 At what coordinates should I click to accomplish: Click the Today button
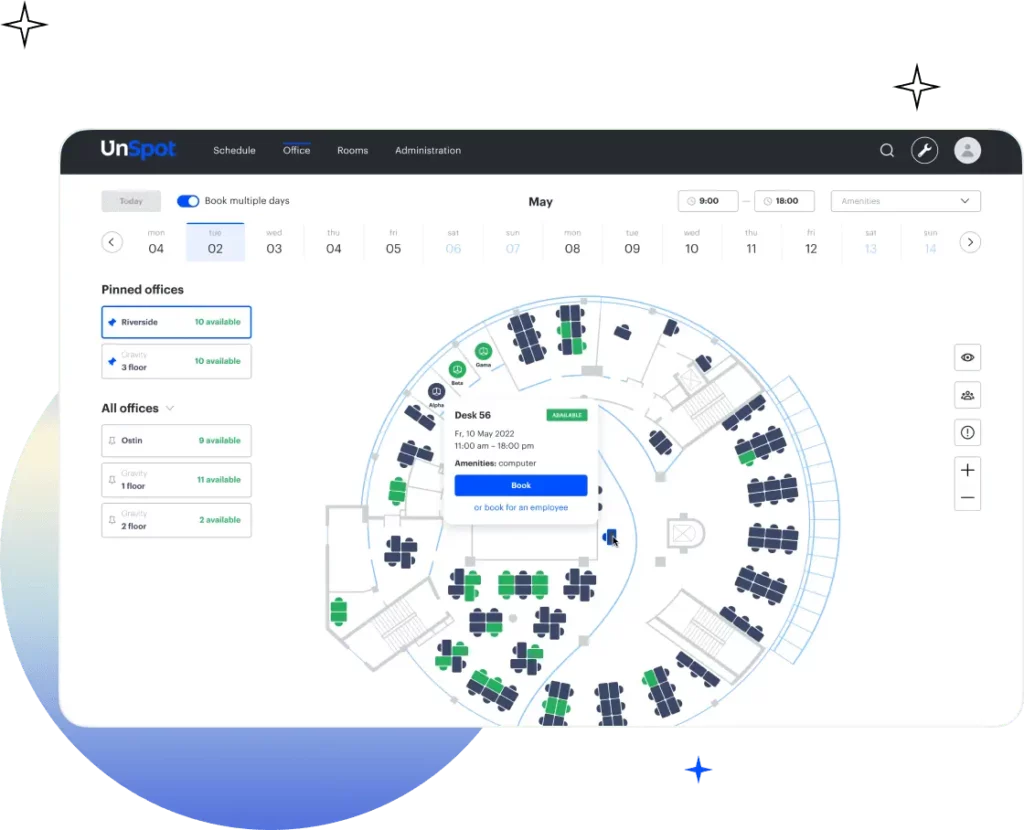pyautogui.click(x=131, y=201)
